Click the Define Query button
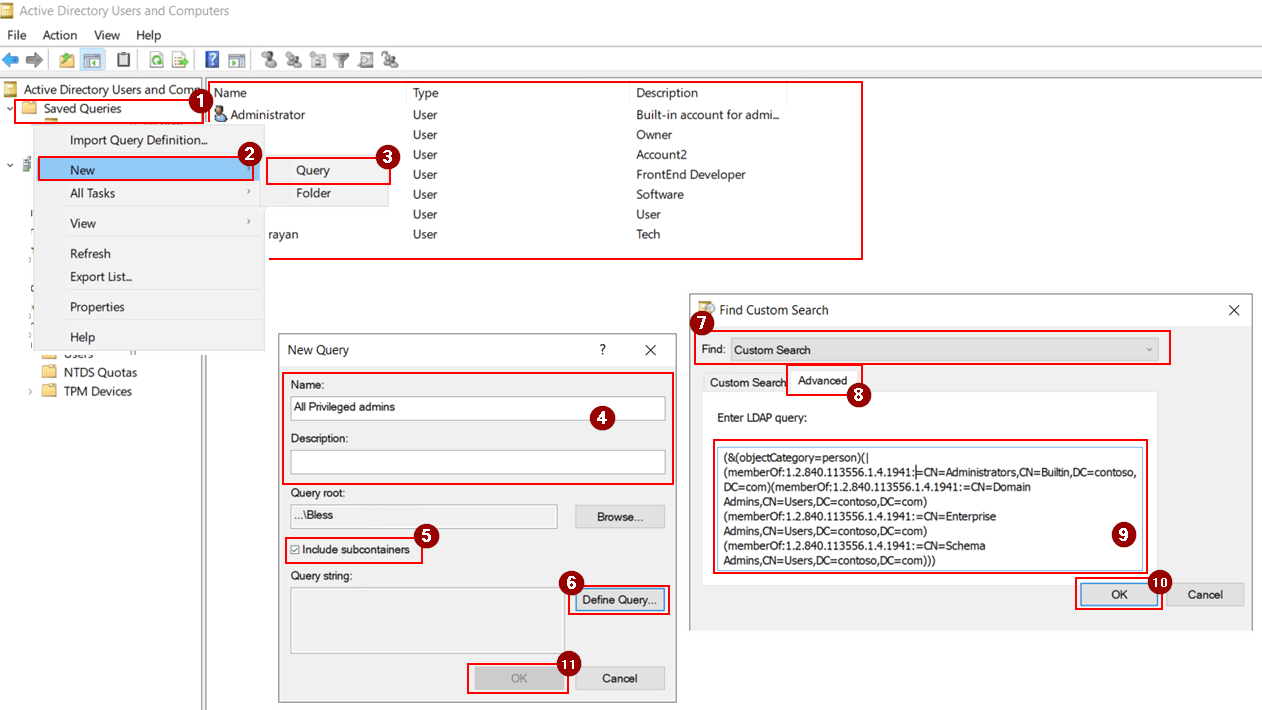Screen dimensions: 1262x710 618,600
